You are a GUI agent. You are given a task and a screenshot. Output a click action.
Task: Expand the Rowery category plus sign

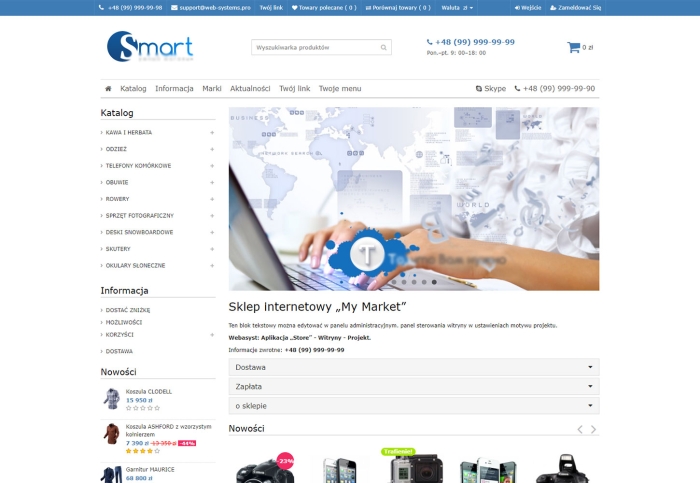(212, 199)
